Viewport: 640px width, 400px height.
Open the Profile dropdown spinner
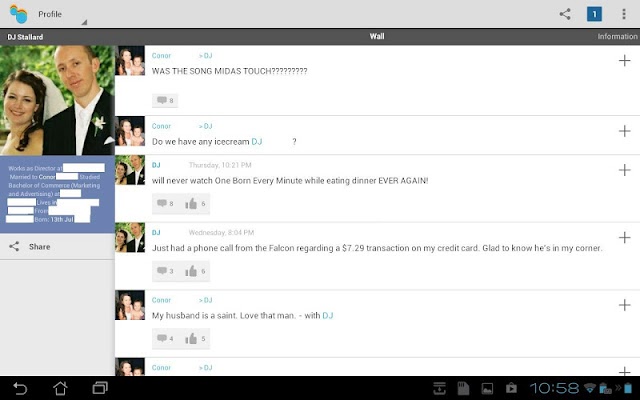pyautogui.click(x=61, y=14)
